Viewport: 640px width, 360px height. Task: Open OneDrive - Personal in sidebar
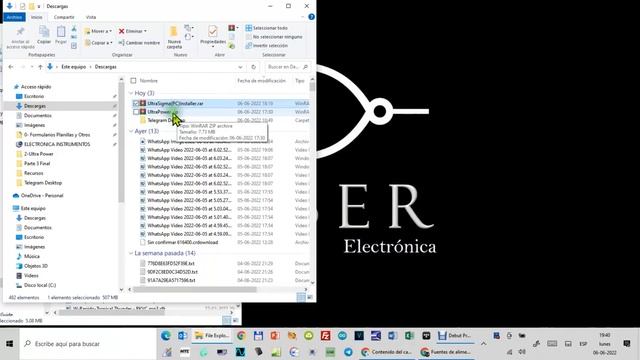pyautogui.click(x=42, y=196)
